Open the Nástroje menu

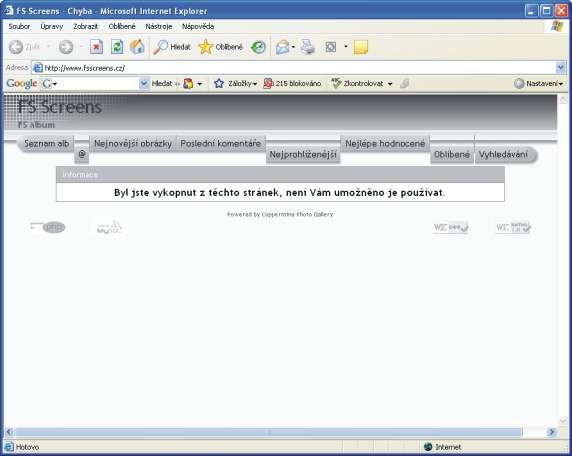pos(159,26)
